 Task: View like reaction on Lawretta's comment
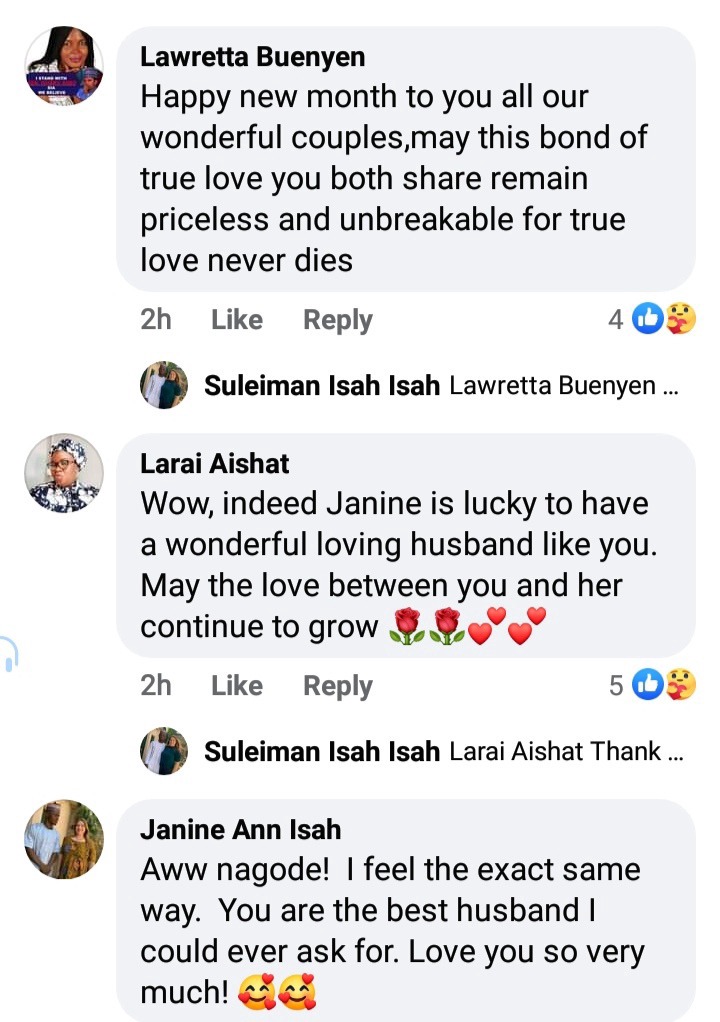pos(648,319)
